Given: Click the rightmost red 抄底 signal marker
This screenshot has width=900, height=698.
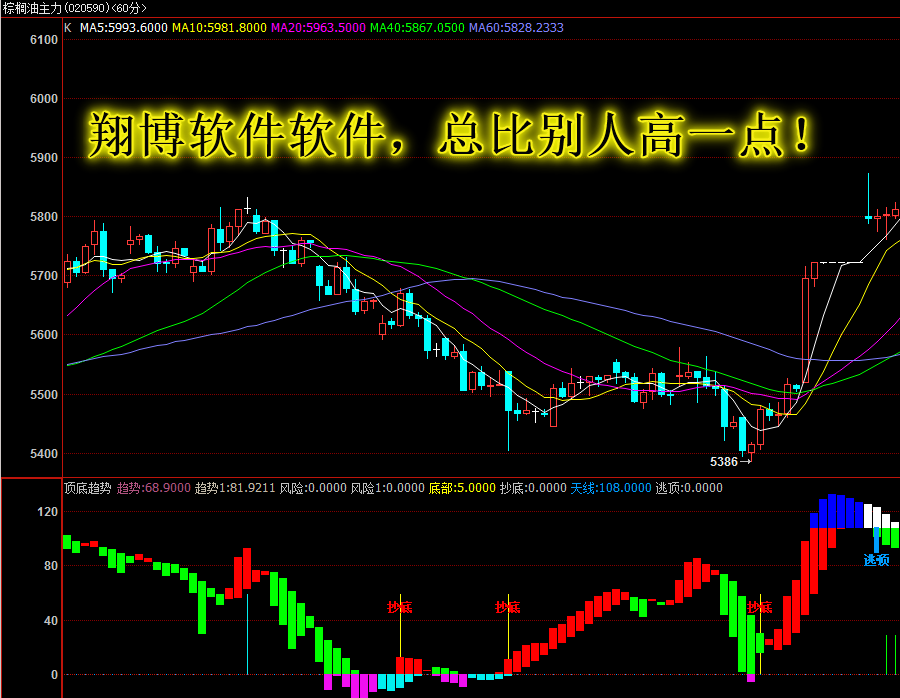Looking at the screenshot, I should [x=759, y=607].
